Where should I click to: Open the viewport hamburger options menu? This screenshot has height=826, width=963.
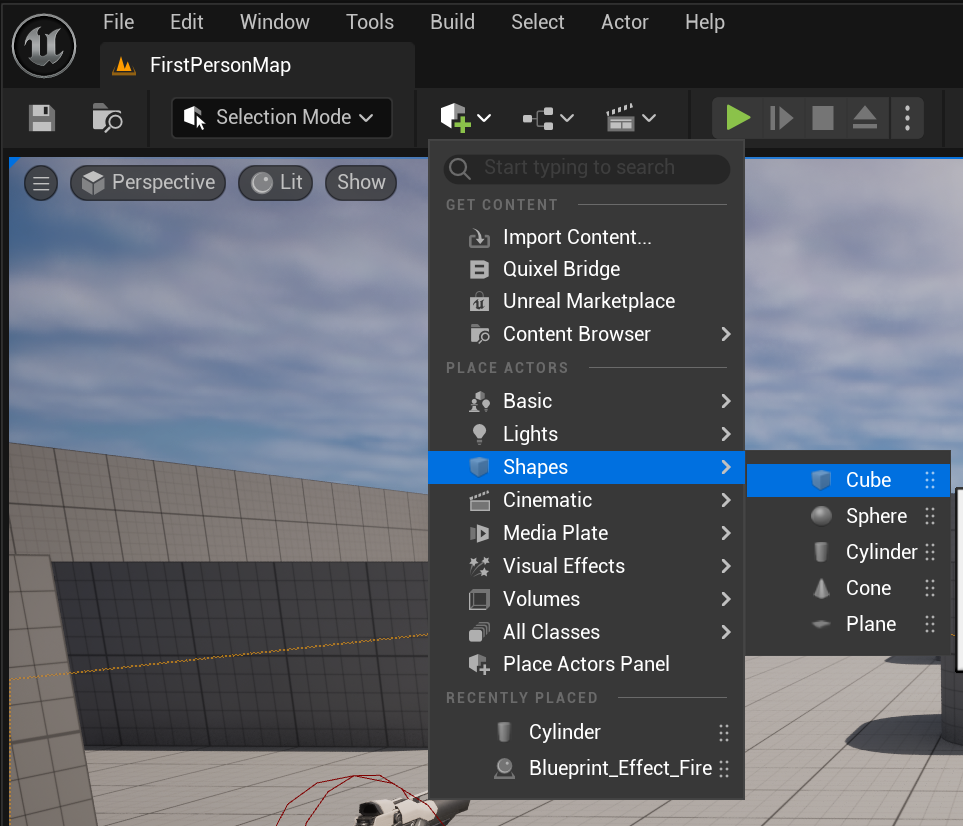coord(41,183)
